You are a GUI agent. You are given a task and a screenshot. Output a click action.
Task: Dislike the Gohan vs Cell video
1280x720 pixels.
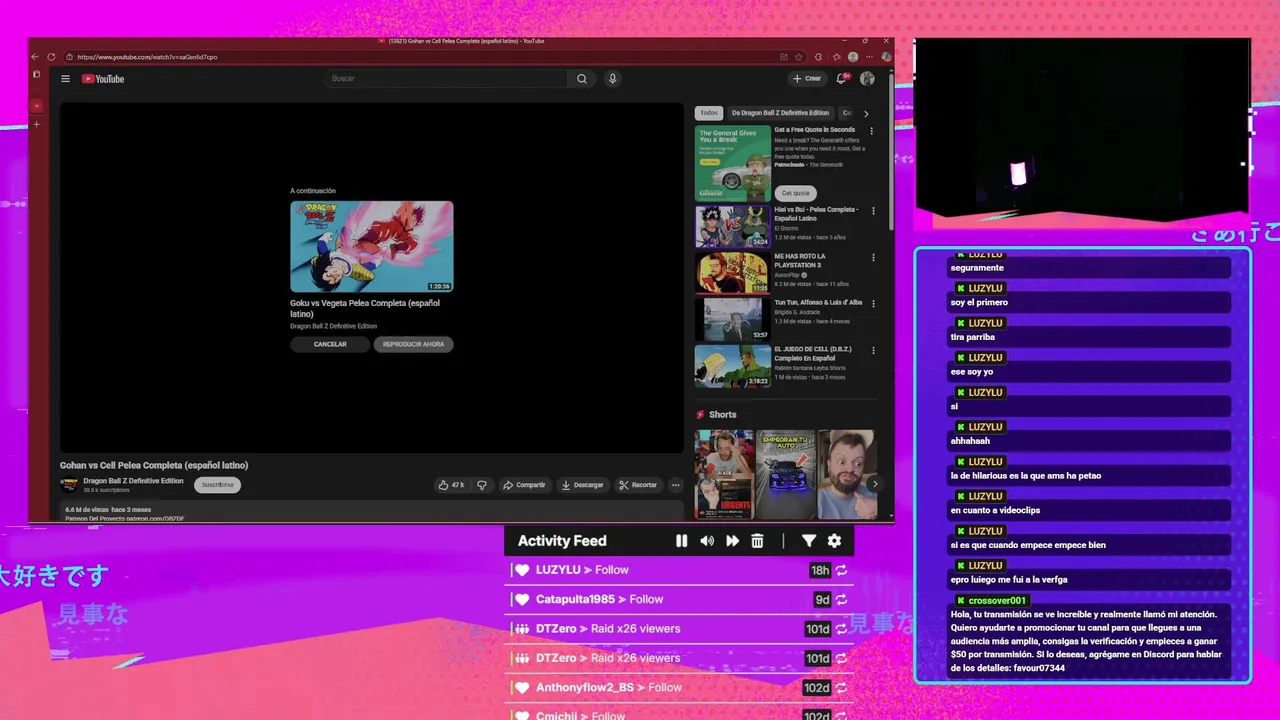click(x=482, y=485)
